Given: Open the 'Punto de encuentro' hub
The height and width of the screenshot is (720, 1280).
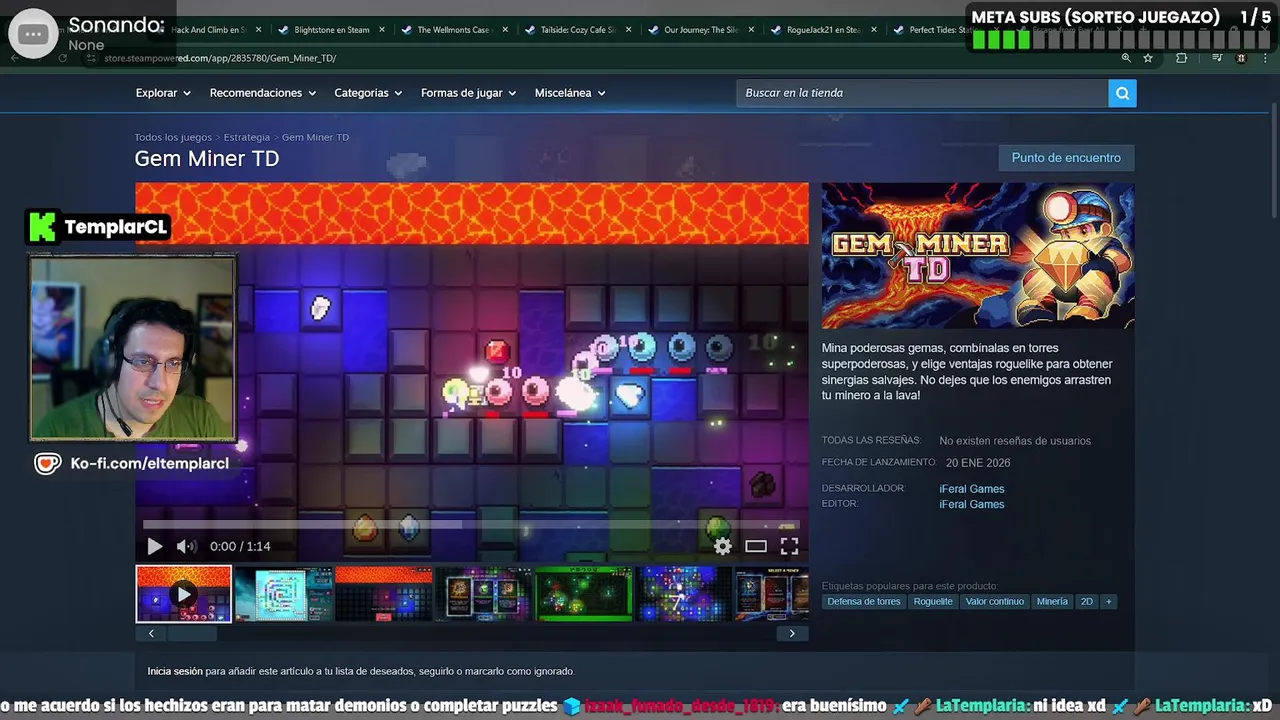Looking at the screenshot, I should tap(1066, 158).
